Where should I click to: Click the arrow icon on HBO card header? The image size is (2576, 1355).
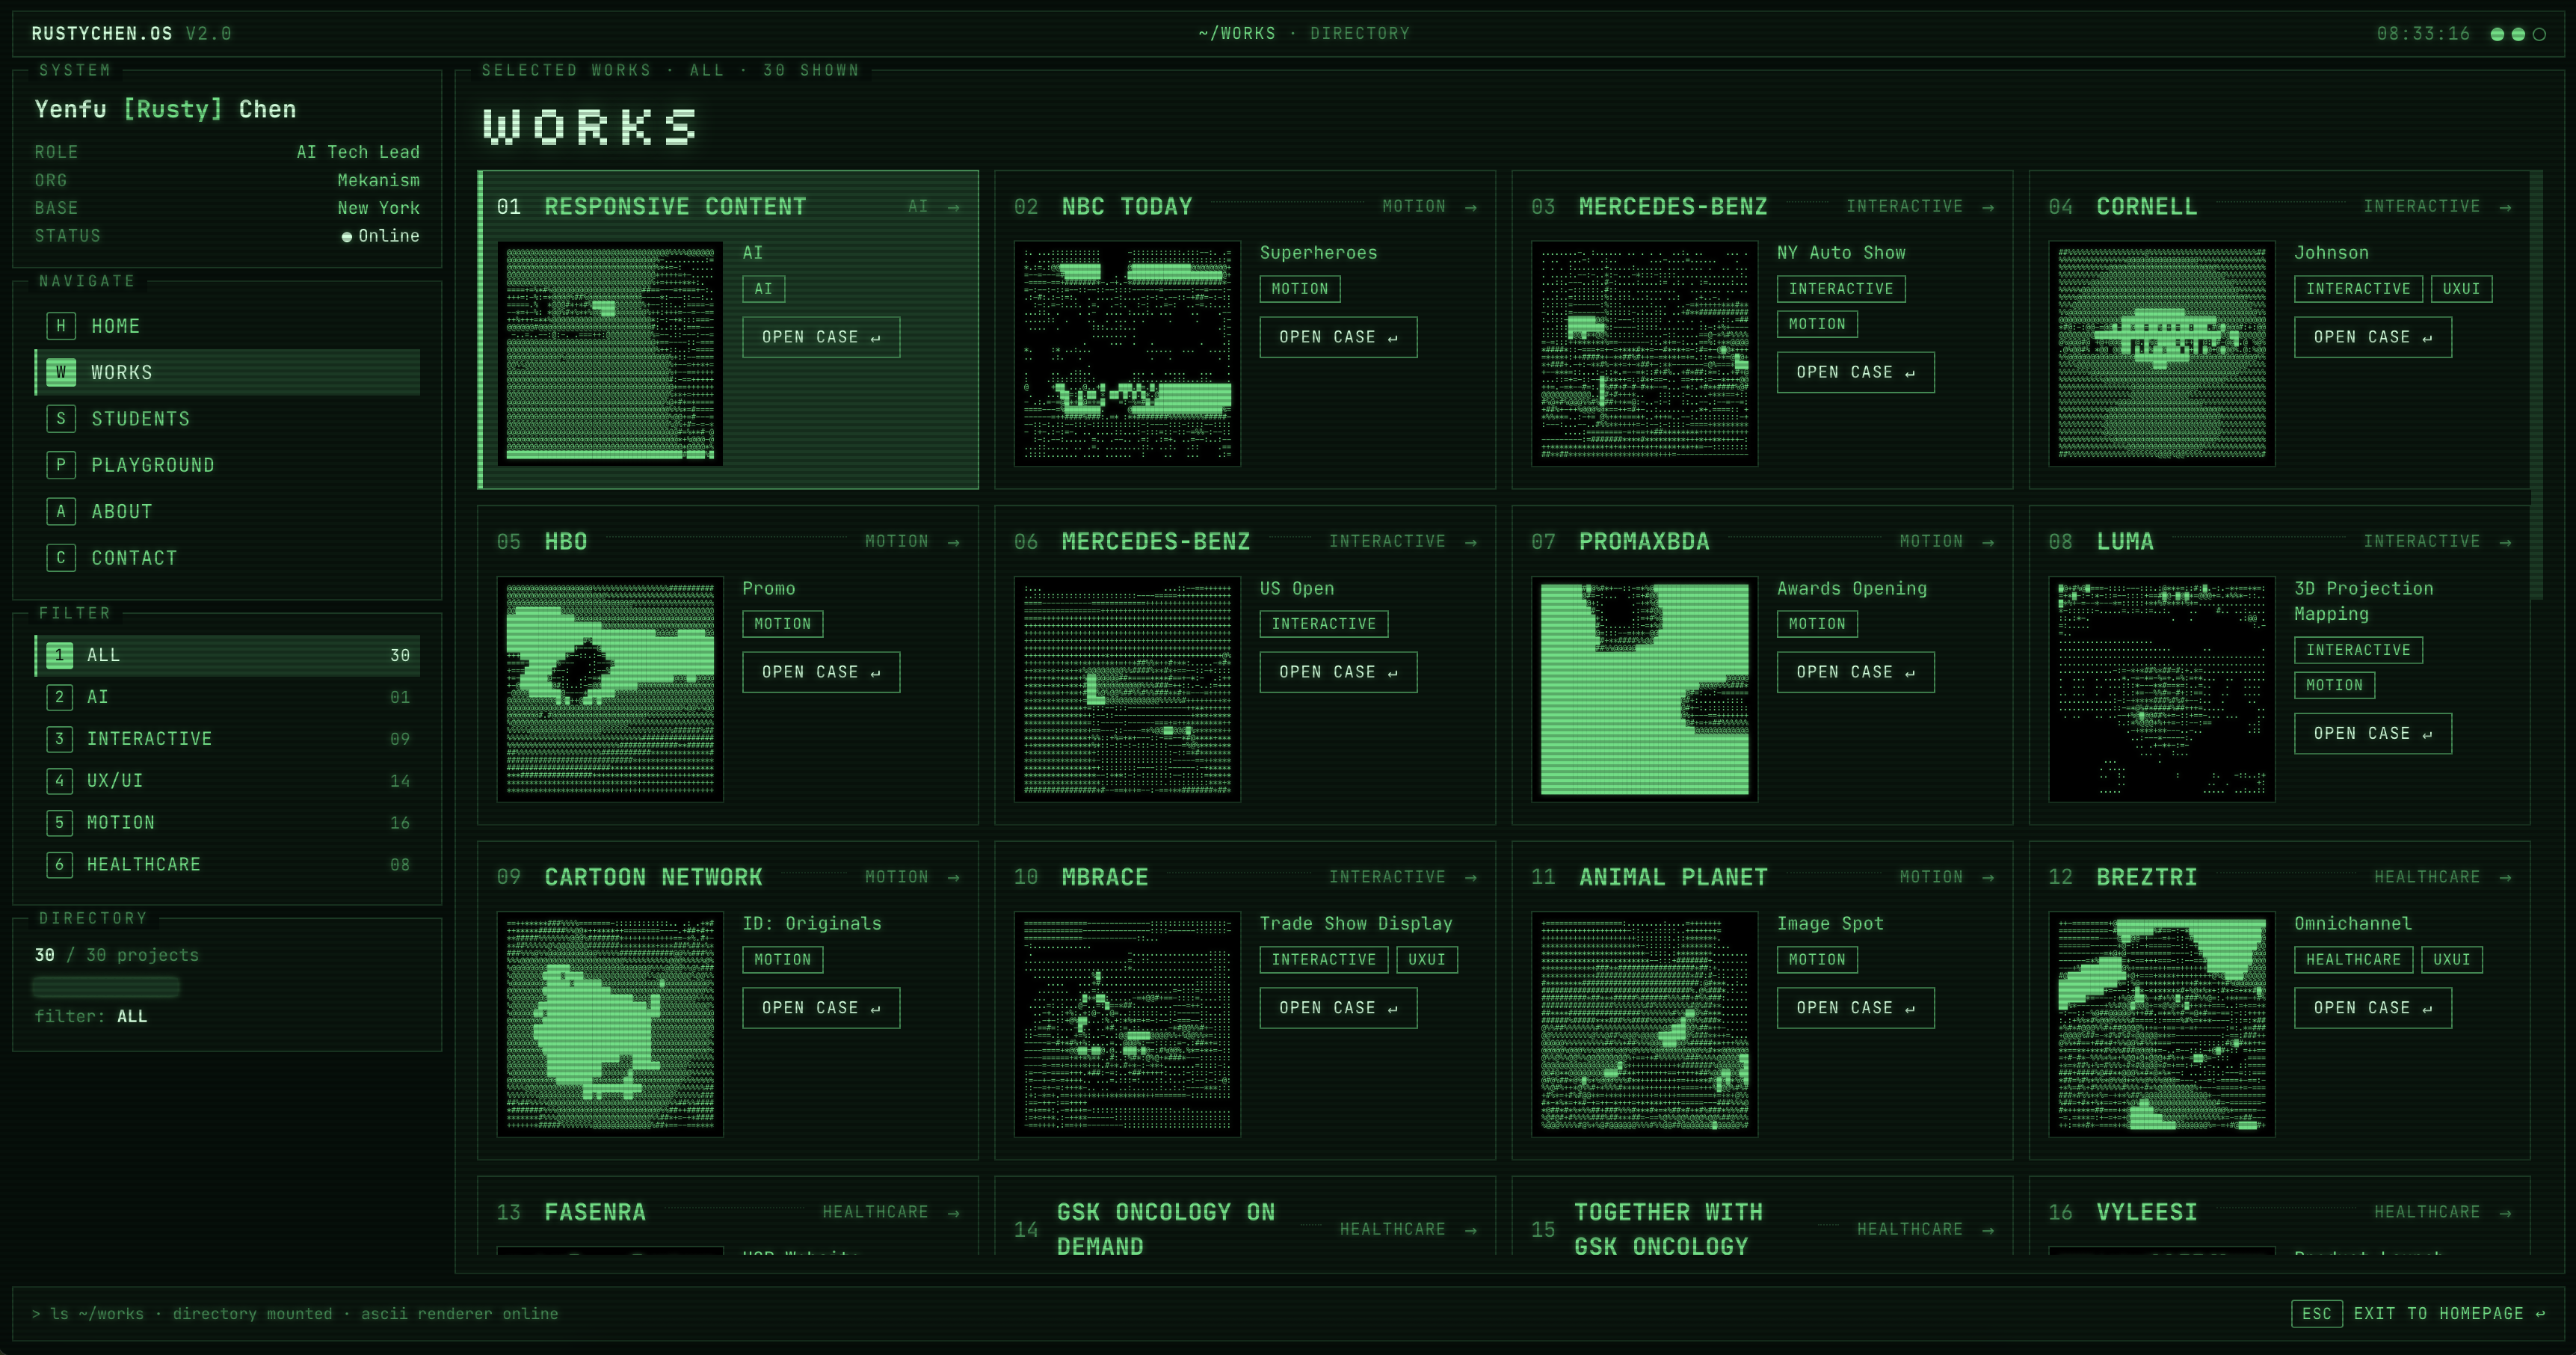click(953, 542)
